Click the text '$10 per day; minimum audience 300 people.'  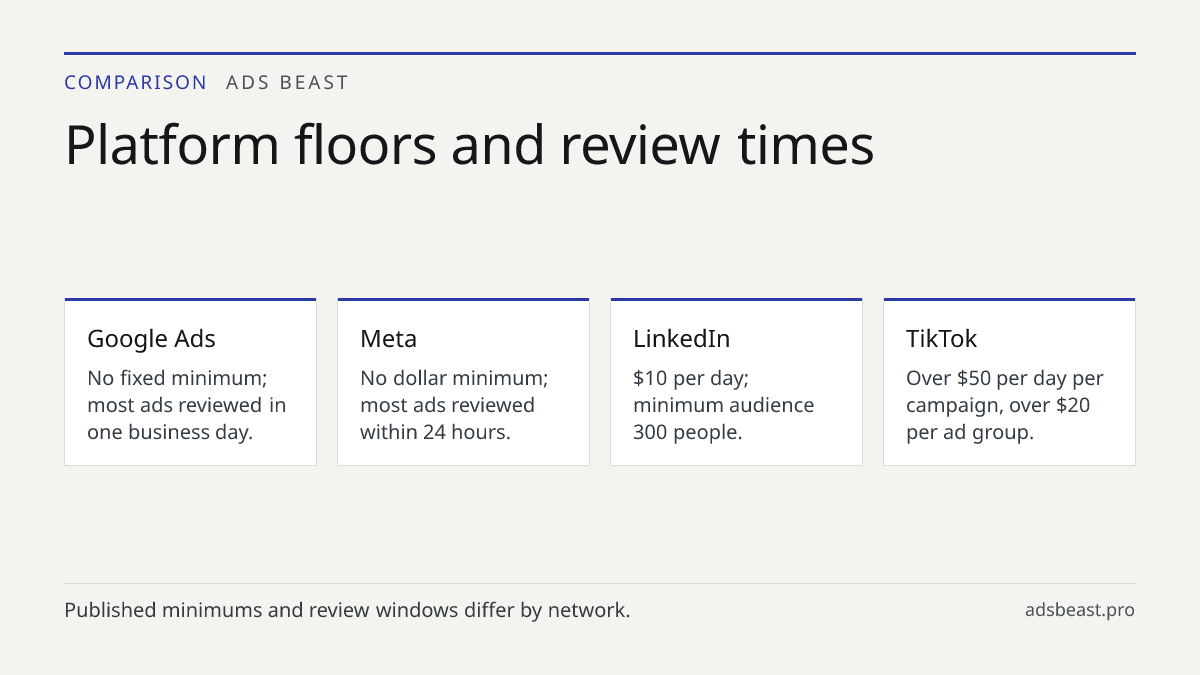[724, 405]
